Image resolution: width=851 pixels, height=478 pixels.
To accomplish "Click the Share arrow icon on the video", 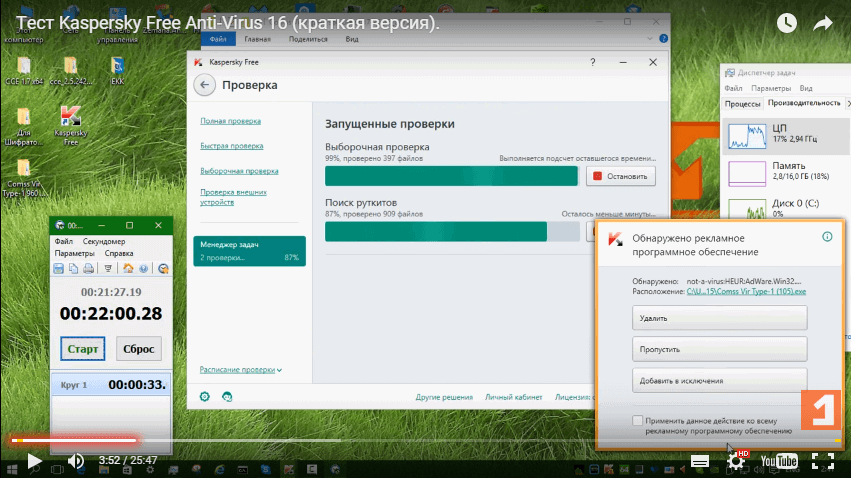I will tap(823, 23).
